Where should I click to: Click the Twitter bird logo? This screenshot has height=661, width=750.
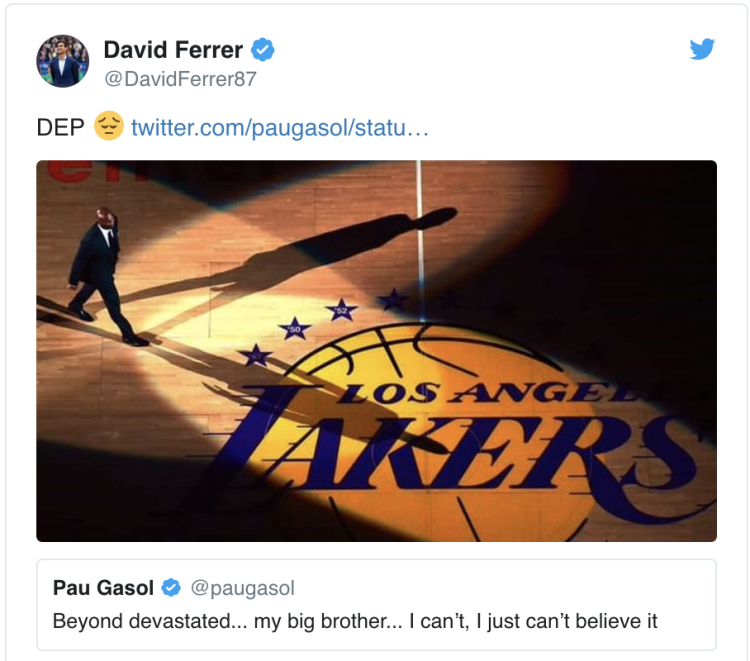(x=702, y=49)
